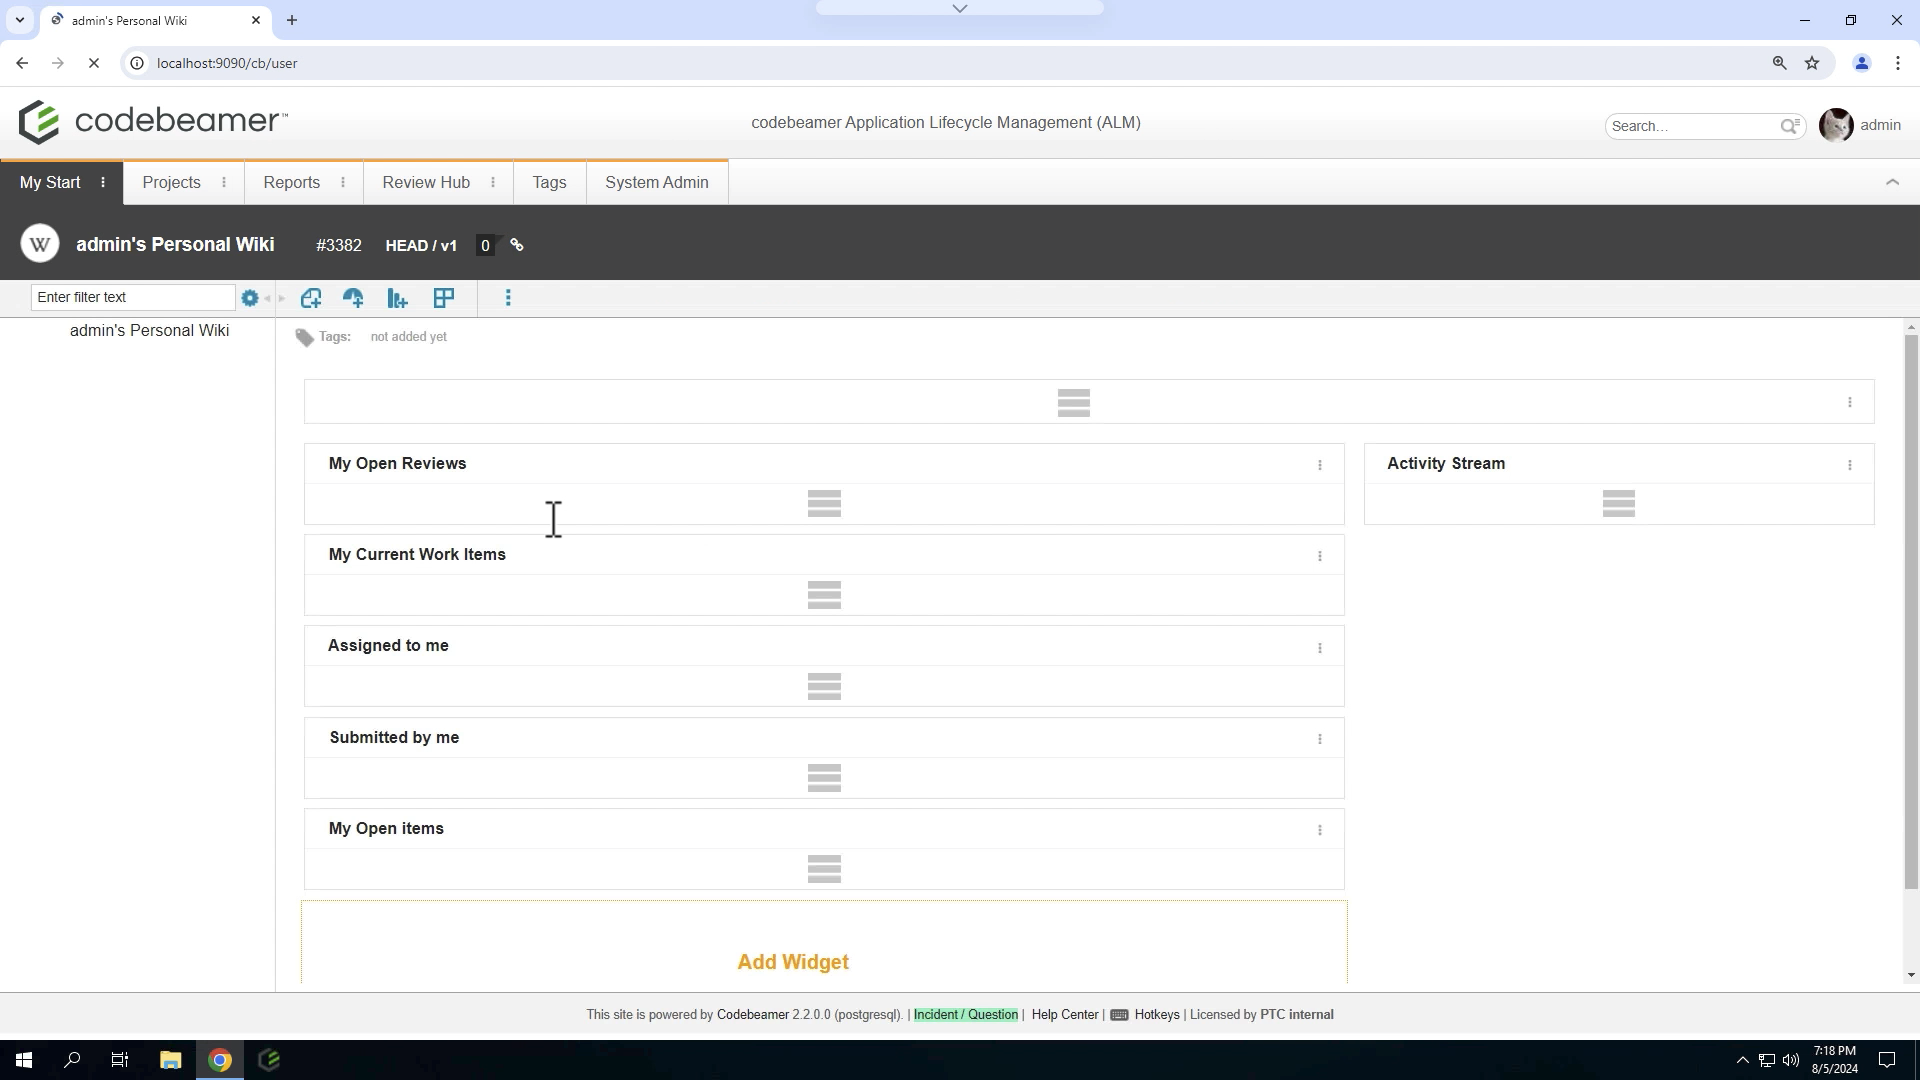Viewport: 1920px width, 1080px height.
Task: Open the wiki toolbar more actions menu
Action: [508, 298]
